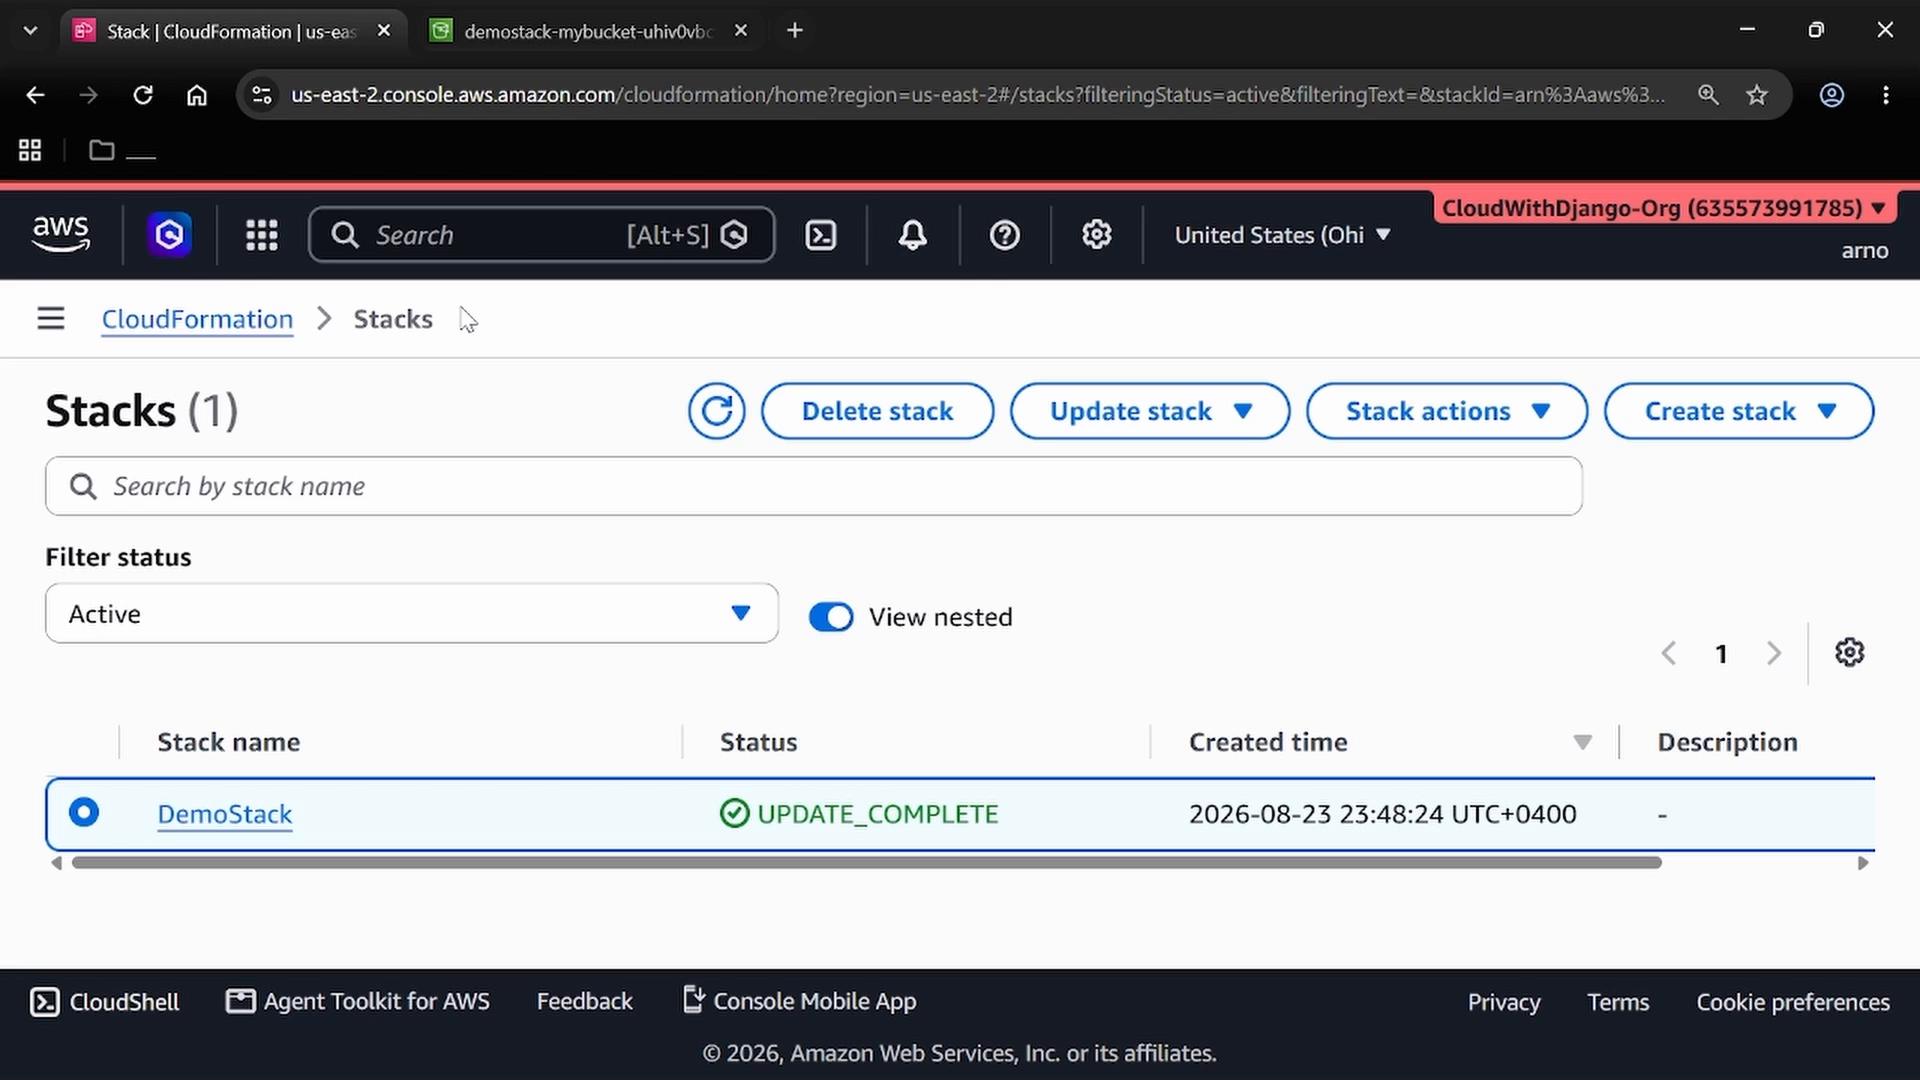Screen dimensions: 1920x1080
Task: Toggle the View nested switch
Action: [831, 617]
